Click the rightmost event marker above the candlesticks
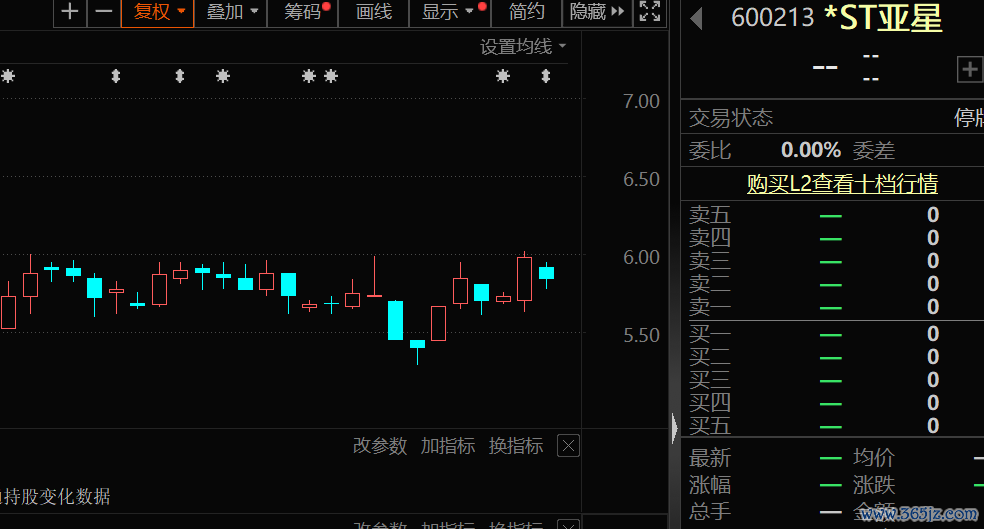Screen dimensions: 984x529 click(x=546, y=76)
